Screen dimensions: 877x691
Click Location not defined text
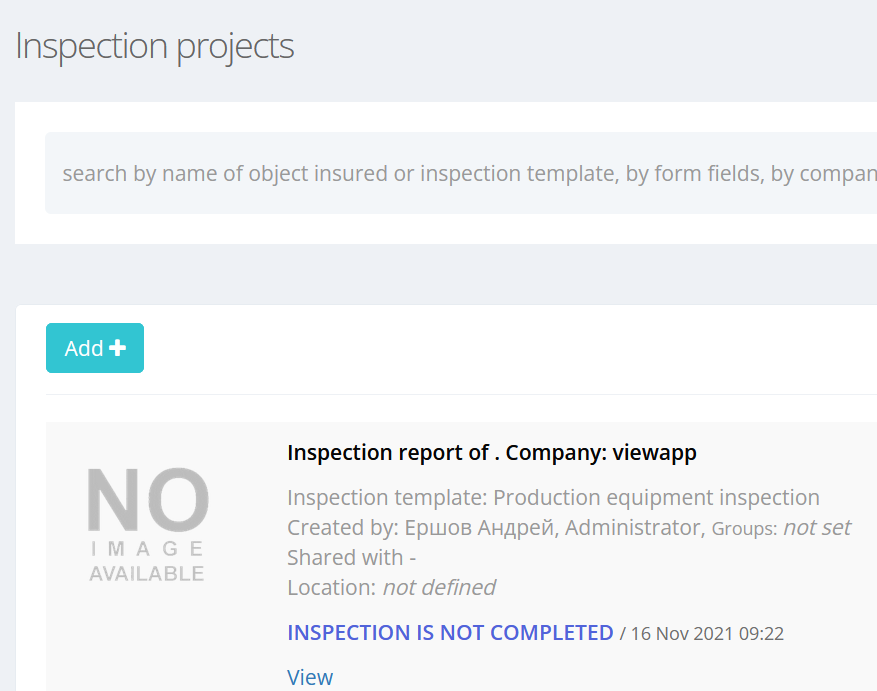click(438, 587)
